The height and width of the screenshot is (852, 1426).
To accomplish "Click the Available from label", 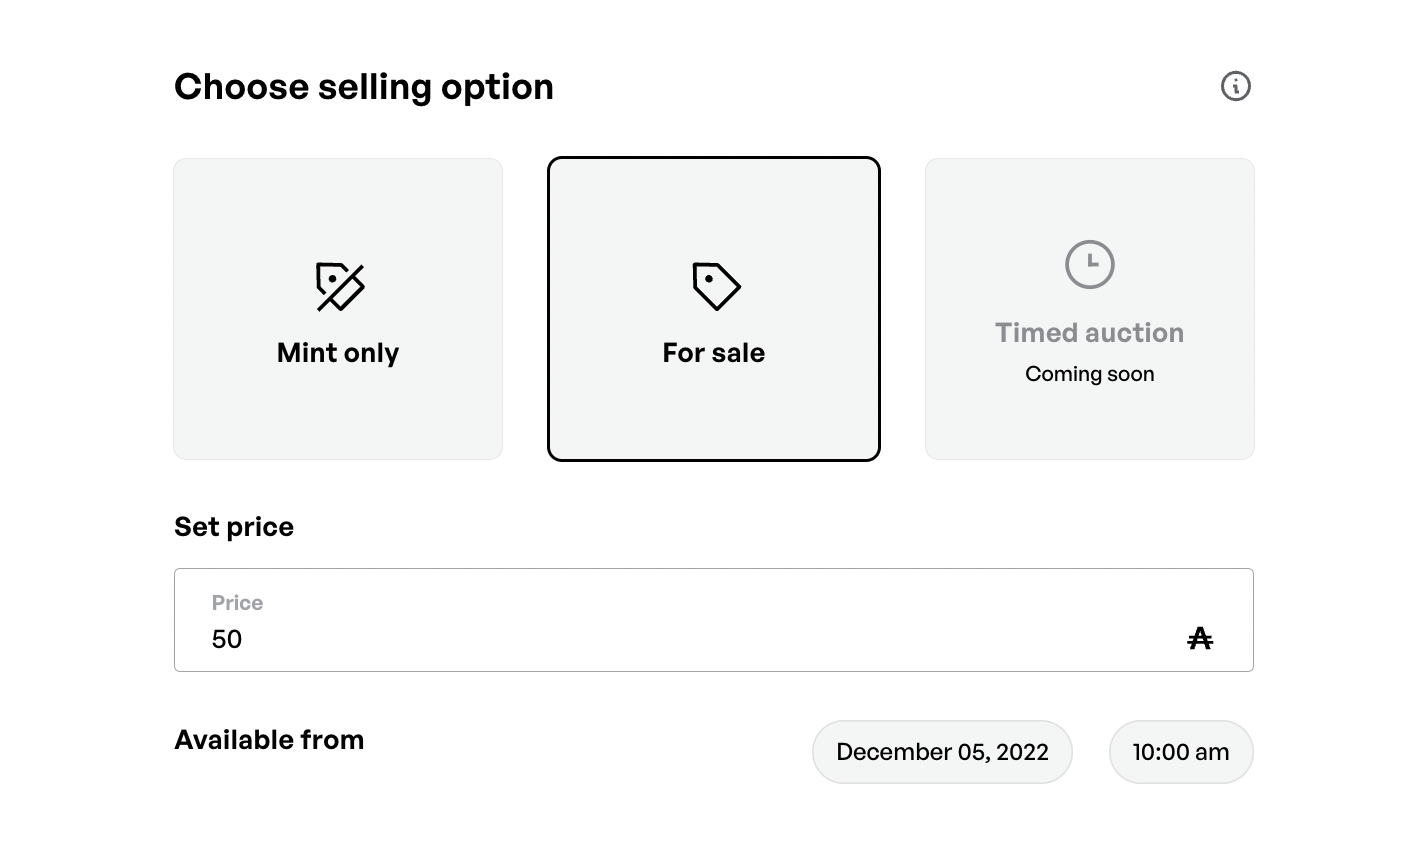I will [269, 740].
